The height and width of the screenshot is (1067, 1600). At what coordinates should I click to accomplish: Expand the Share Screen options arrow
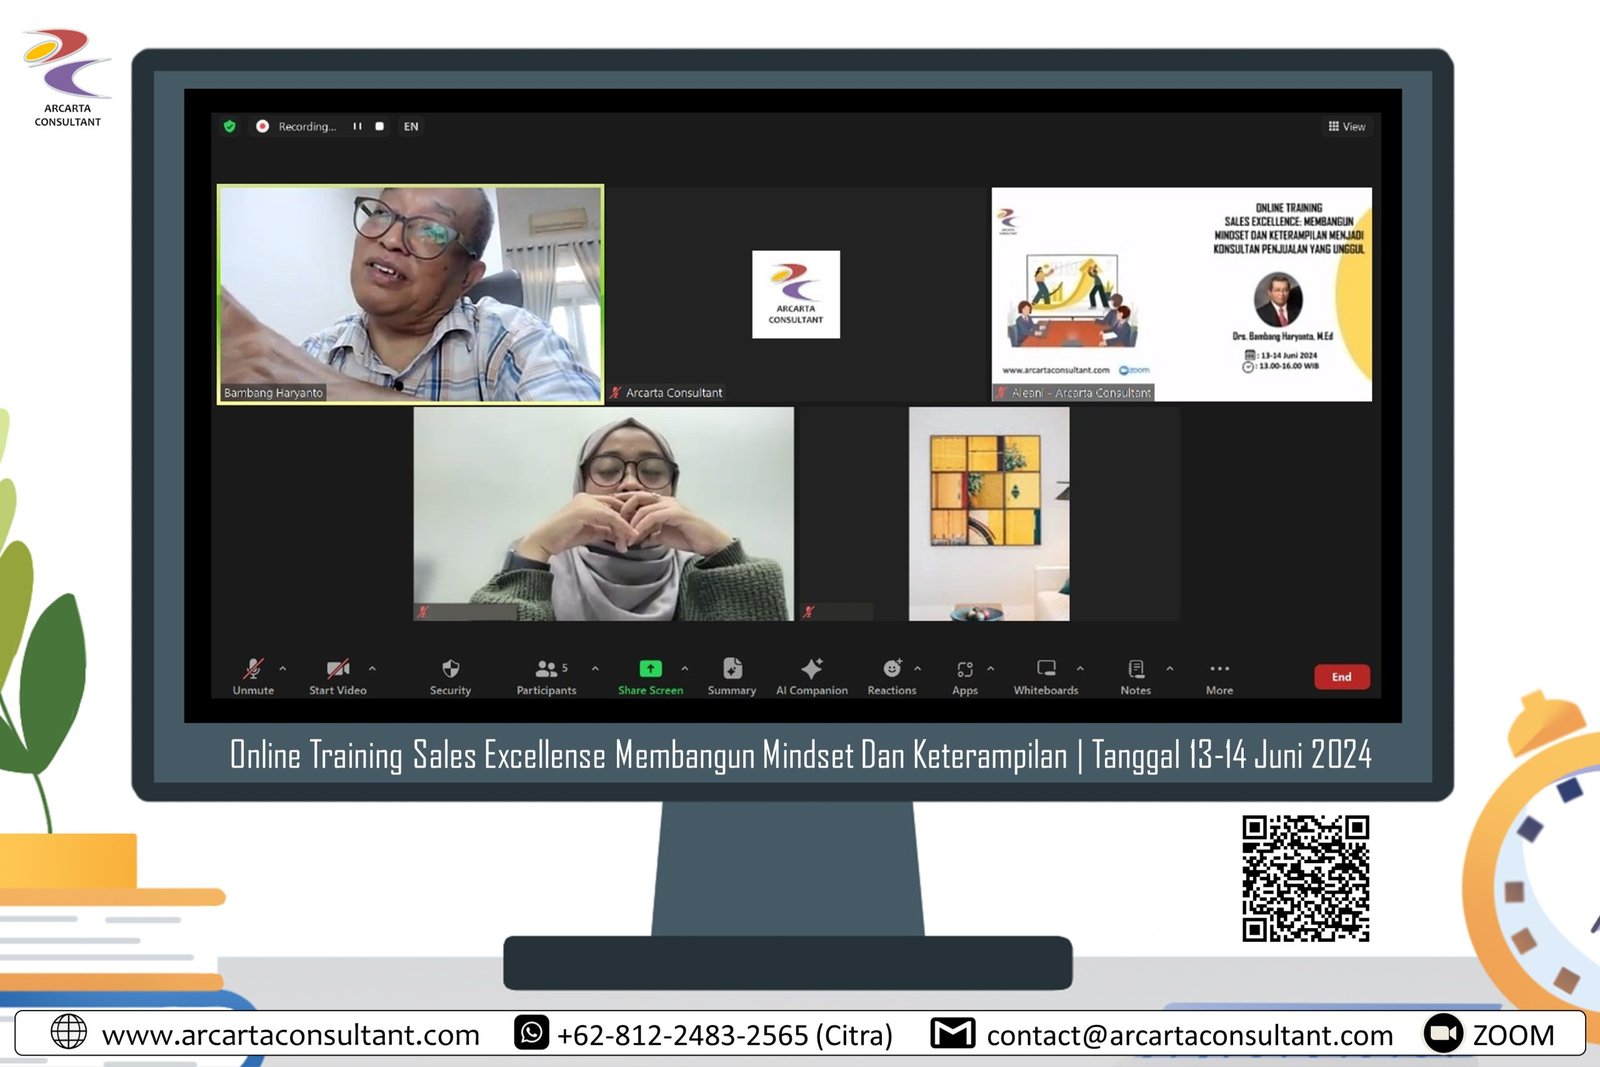pyautogui.click(x=685, y=668)
